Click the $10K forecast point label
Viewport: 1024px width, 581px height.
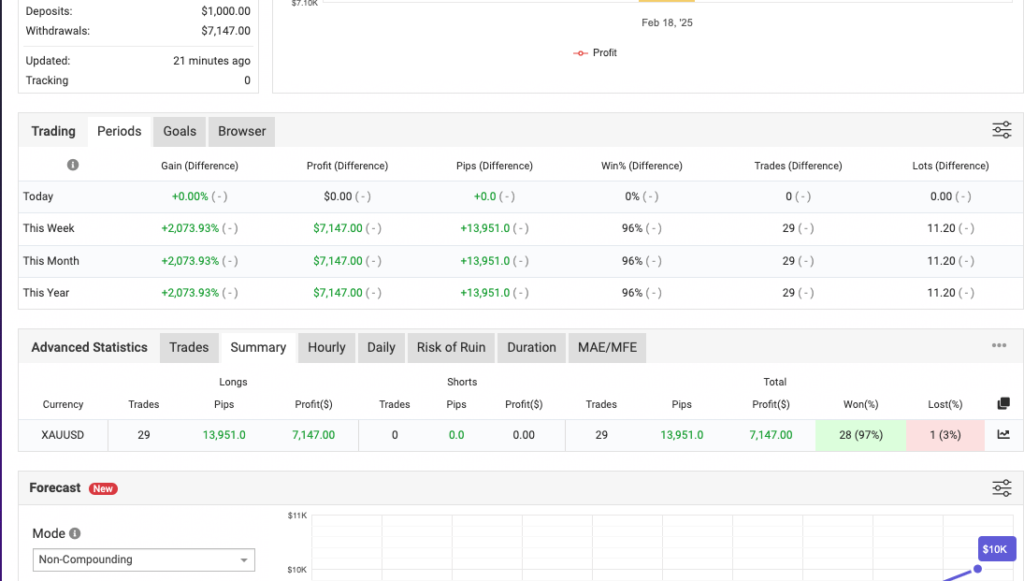[x=997, y=549]
